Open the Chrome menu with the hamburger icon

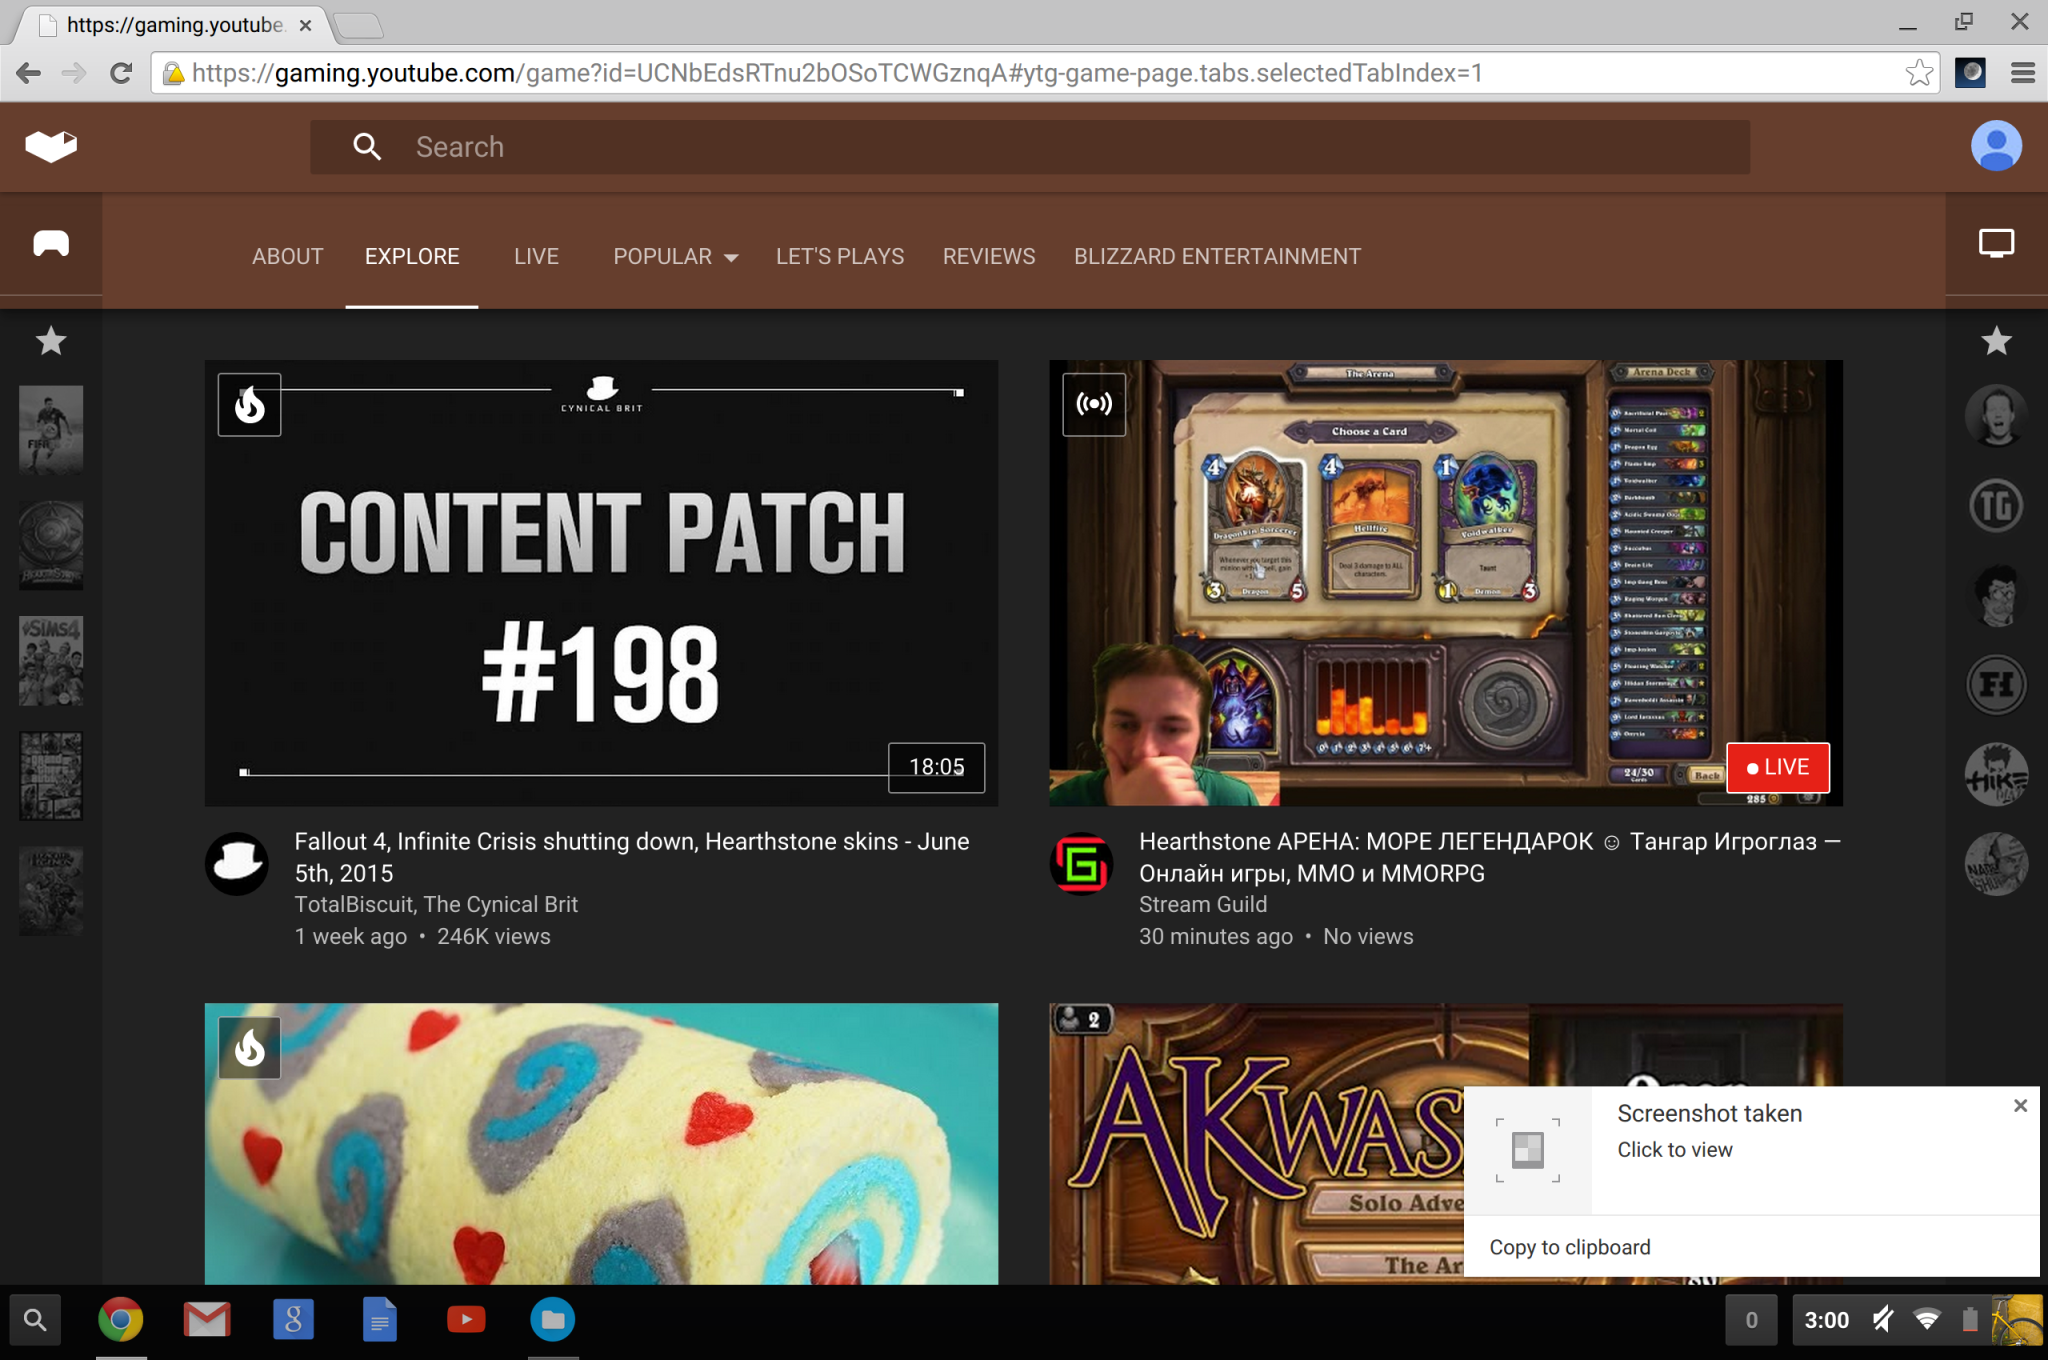(2023, 72)
